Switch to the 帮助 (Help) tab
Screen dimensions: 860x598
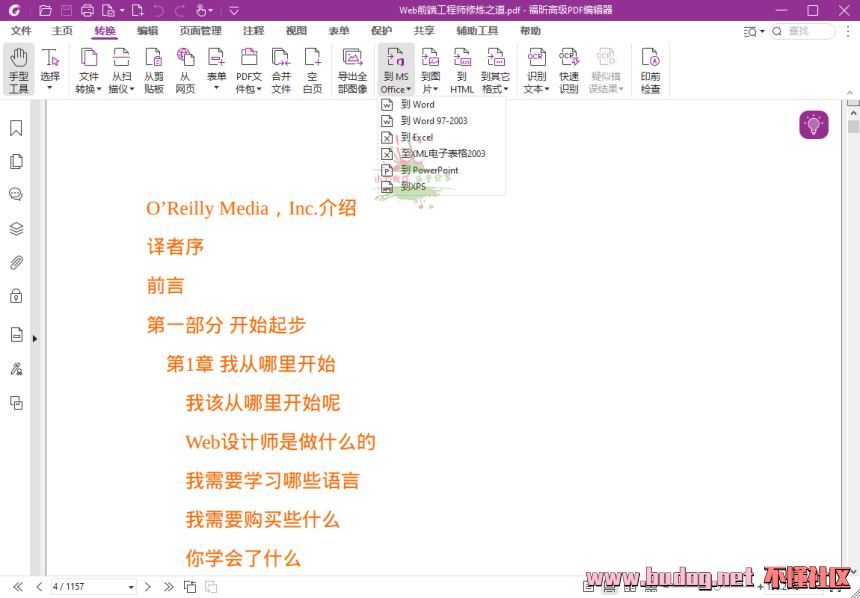coord(530,31)
